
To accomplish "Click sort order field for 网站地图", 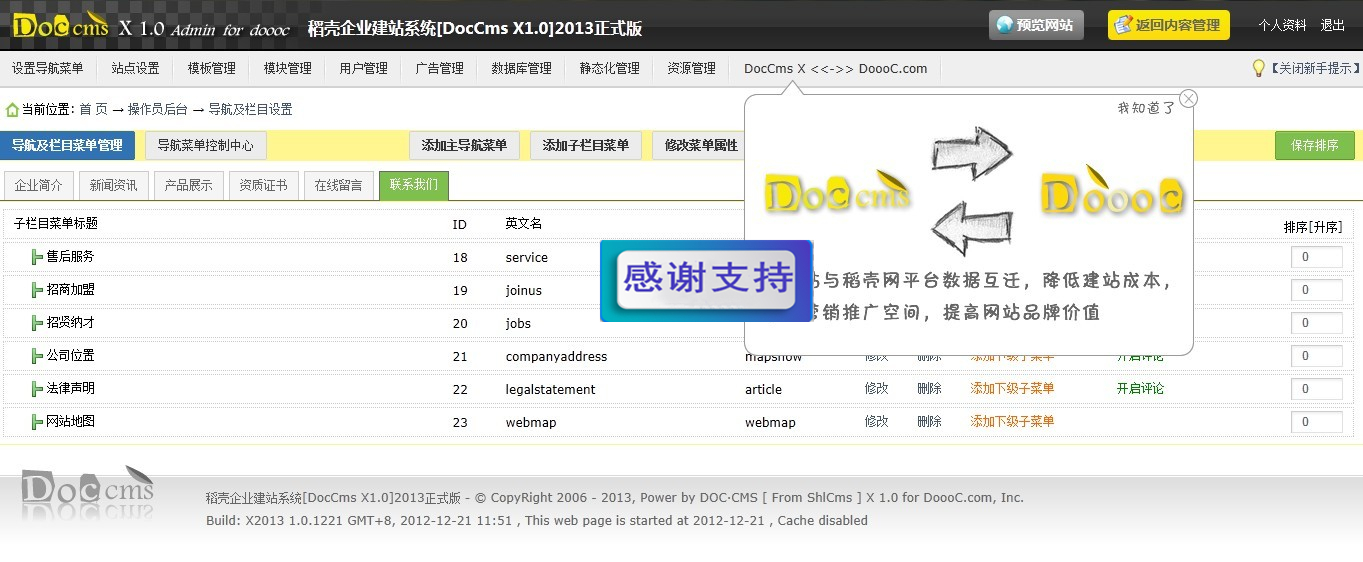I will pos(1316,422).
